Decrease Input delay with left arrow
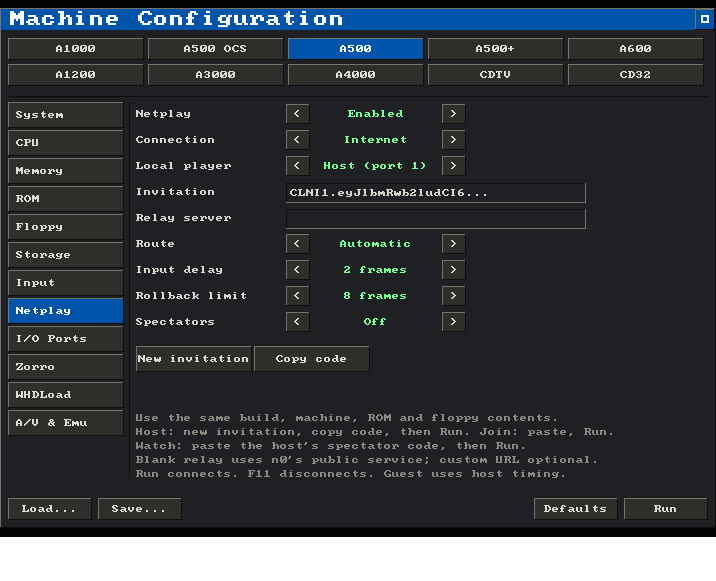 297,270
